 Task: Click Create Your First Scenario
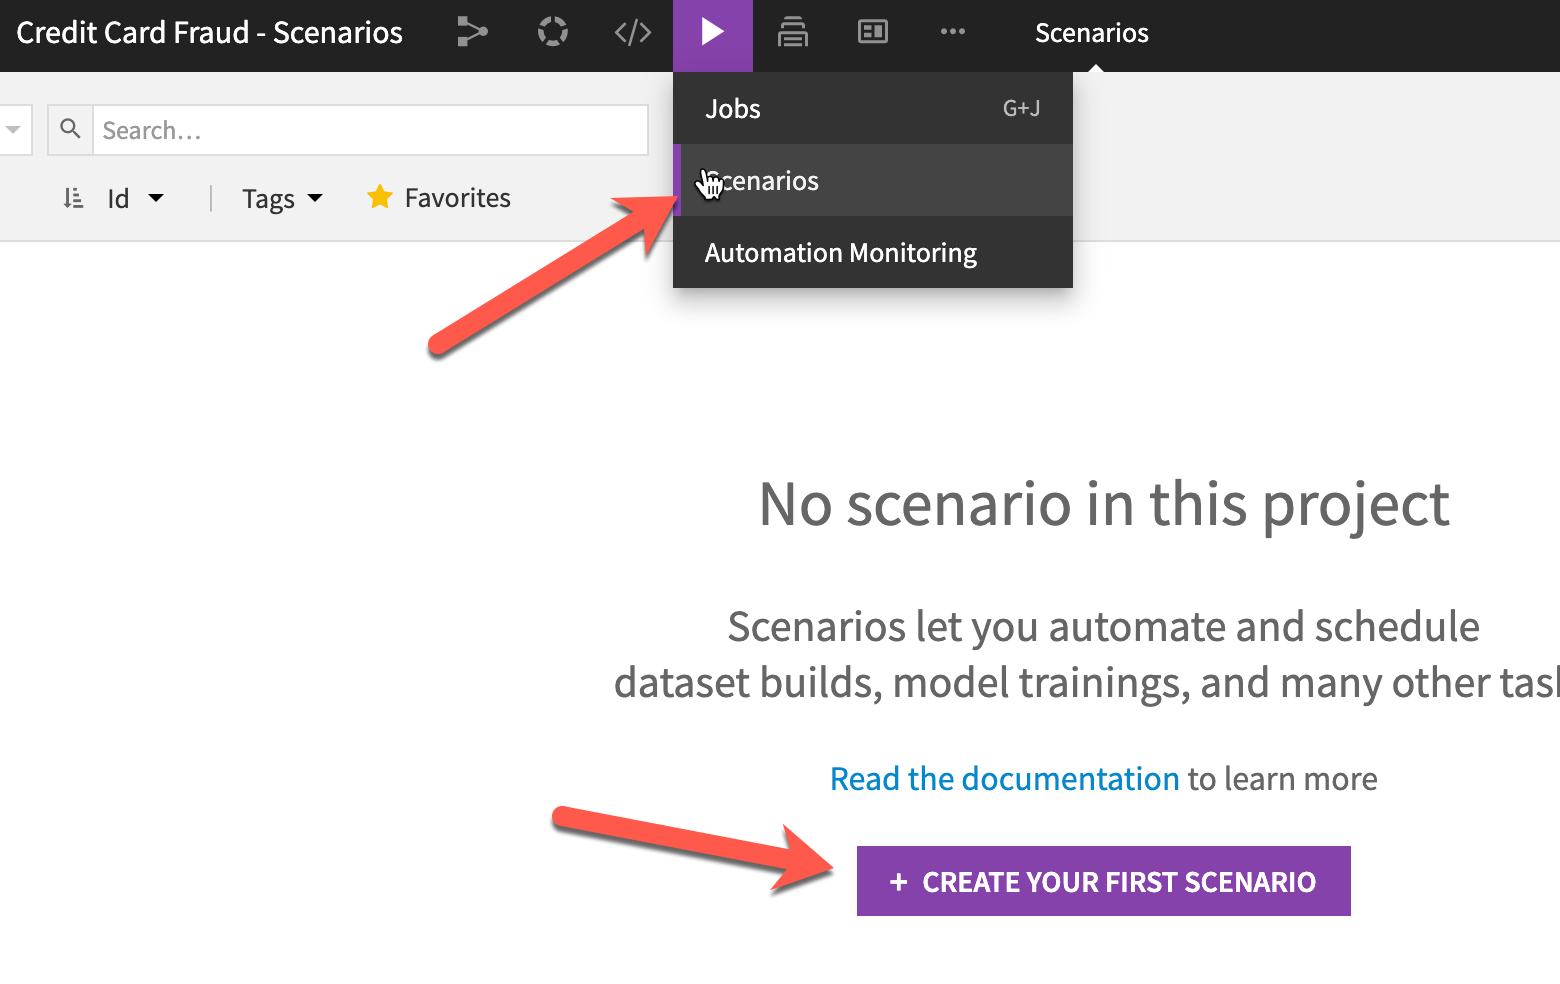coord(1103,881)
